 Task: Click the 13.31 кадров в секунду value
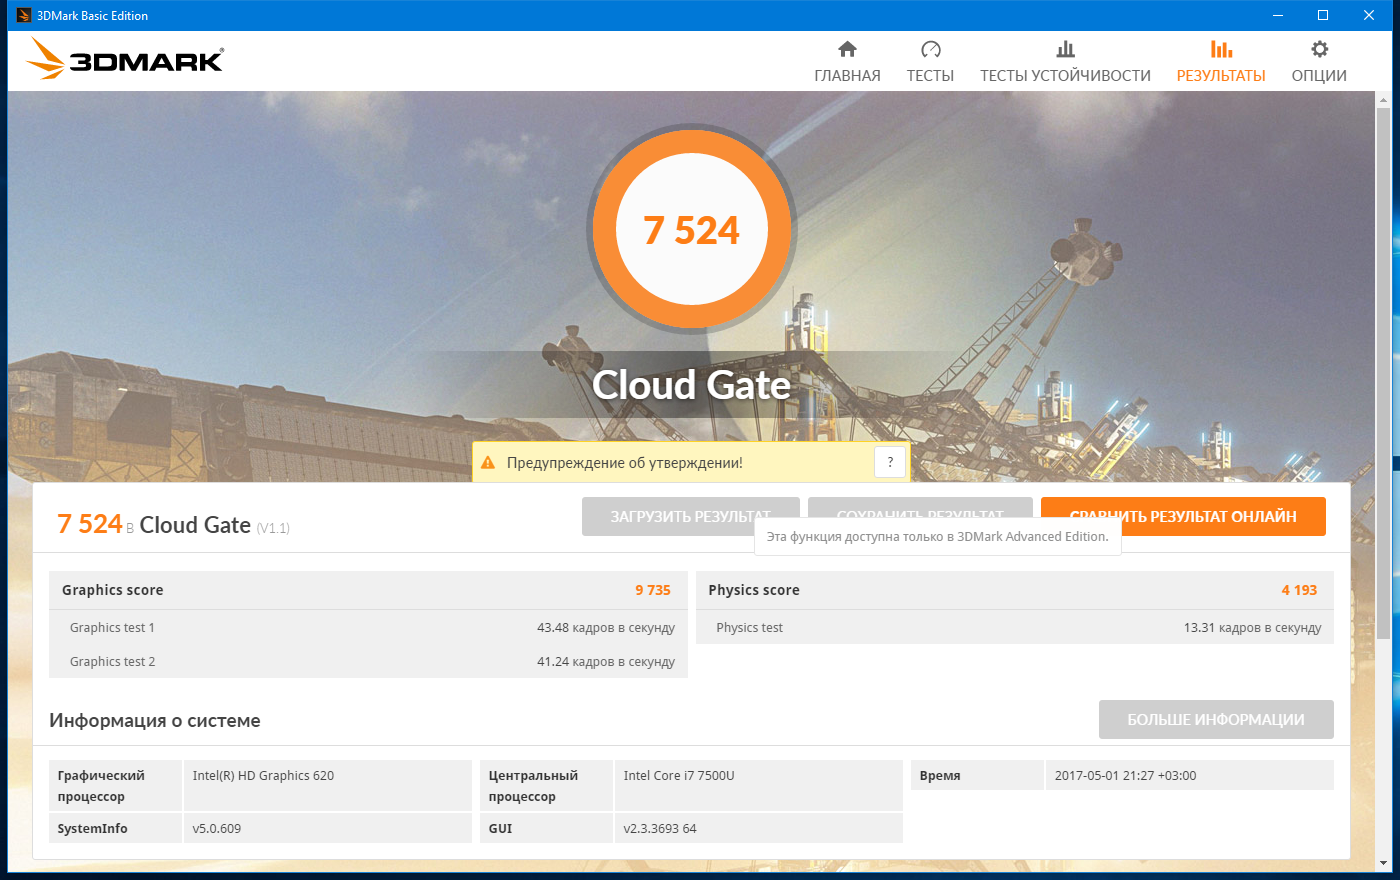(1252, 628)
